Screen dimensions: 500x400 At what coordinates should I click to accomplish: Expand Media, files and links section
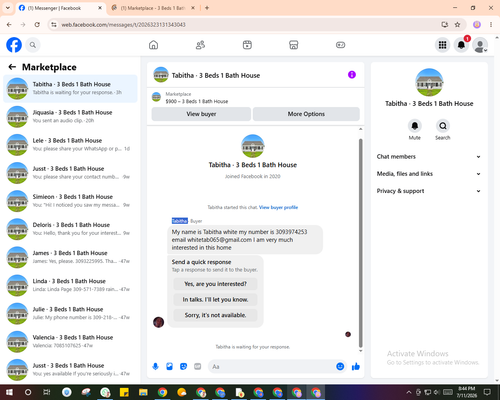point(429,174)
